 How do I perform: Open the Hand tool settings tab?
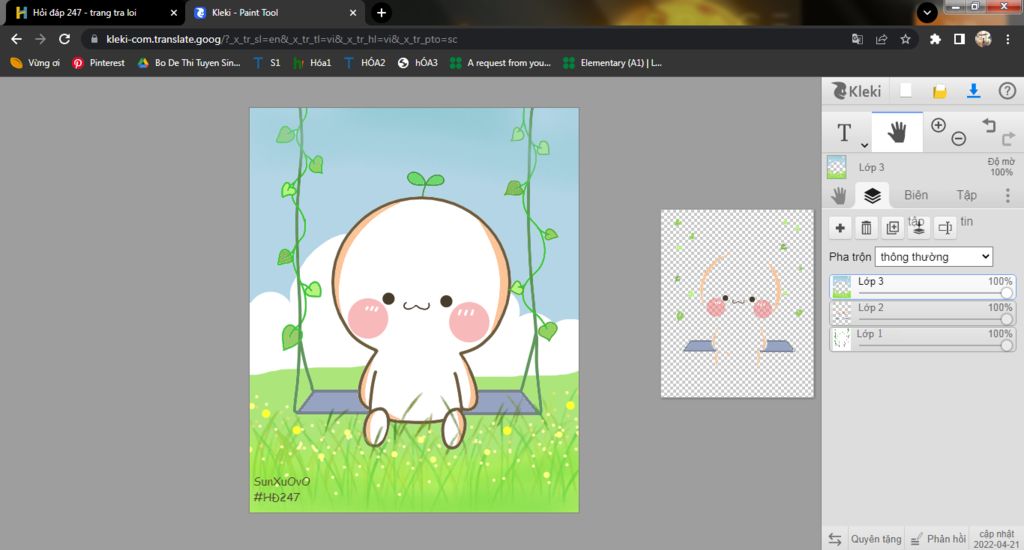point(839,195)
